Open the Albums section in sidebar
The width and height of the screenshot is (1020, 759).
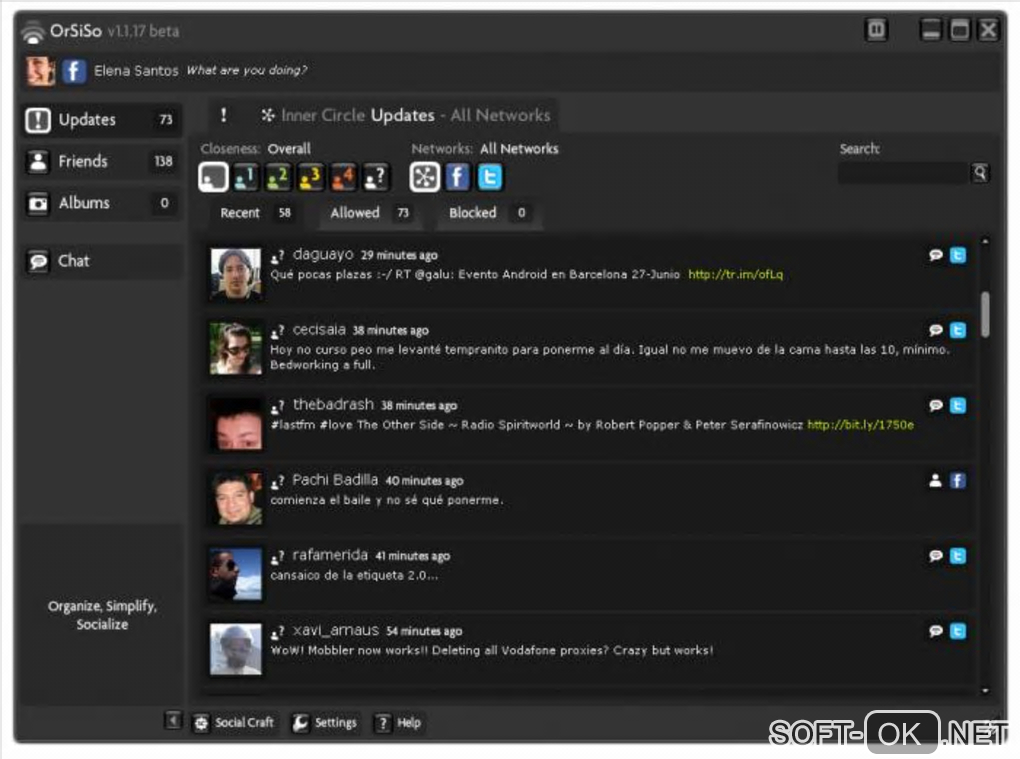click(x=101, y=203)
